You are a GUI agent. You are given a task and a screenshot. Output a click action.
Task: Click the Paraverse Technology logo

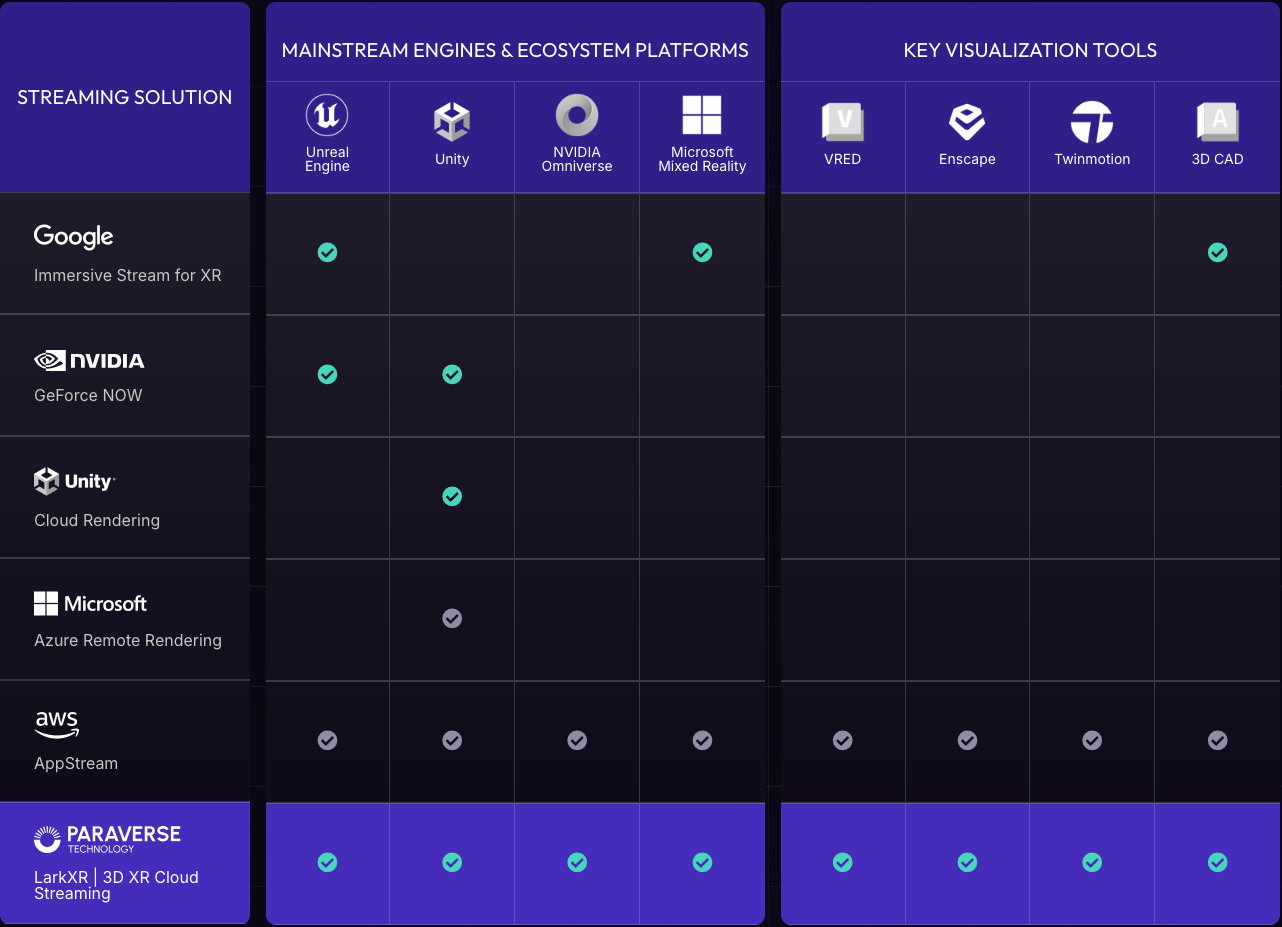point(107,839)
